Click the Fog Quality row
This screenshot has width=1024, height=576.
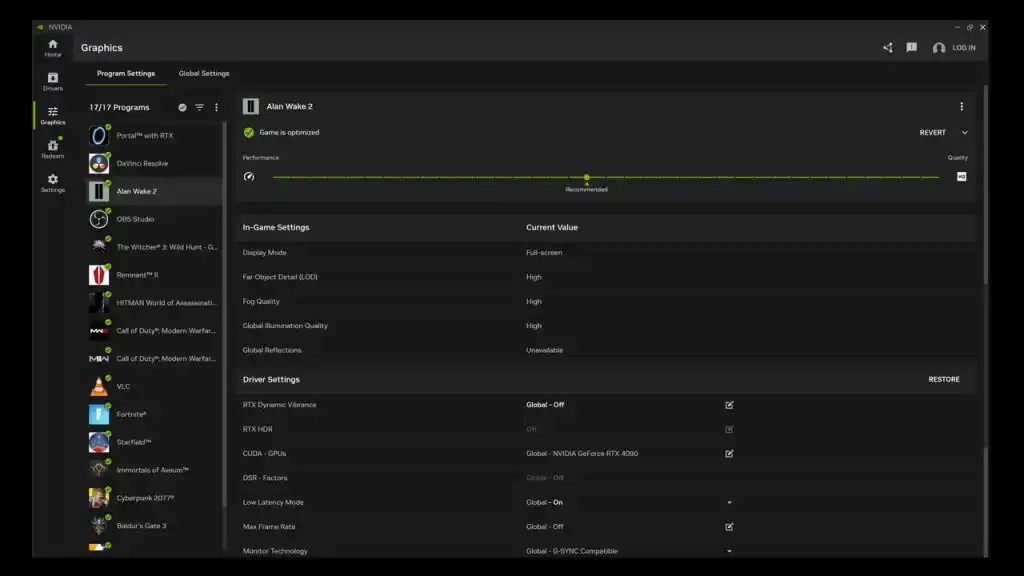click(x=606, y=301)
